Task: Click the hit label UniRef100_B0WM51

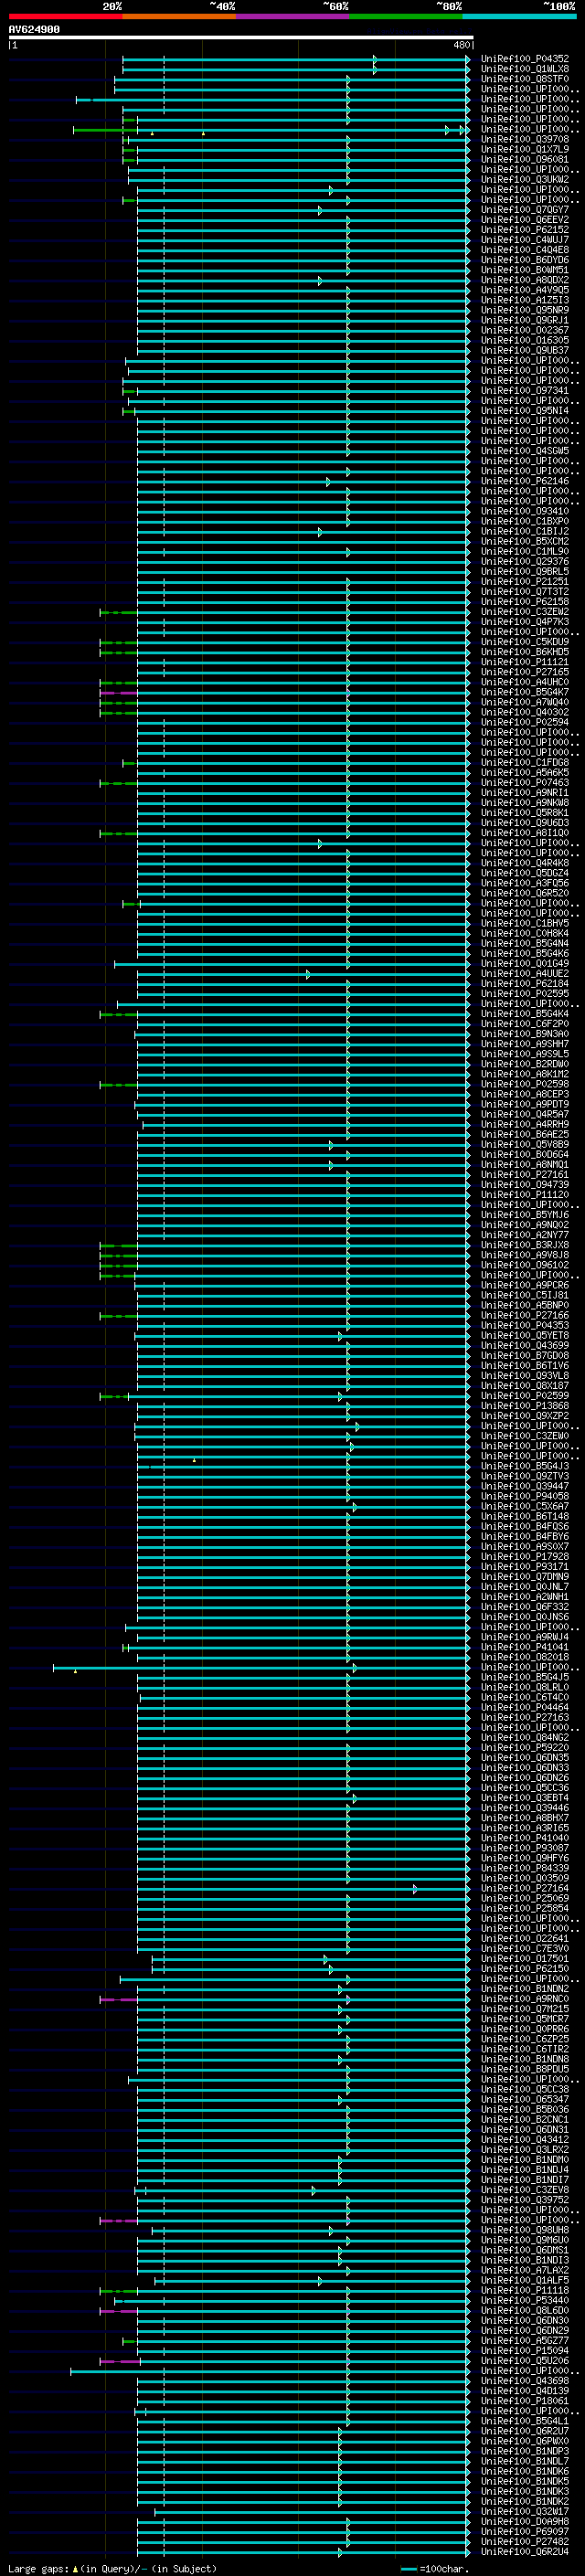Action: pyautogui.click(x=525, y=270)
